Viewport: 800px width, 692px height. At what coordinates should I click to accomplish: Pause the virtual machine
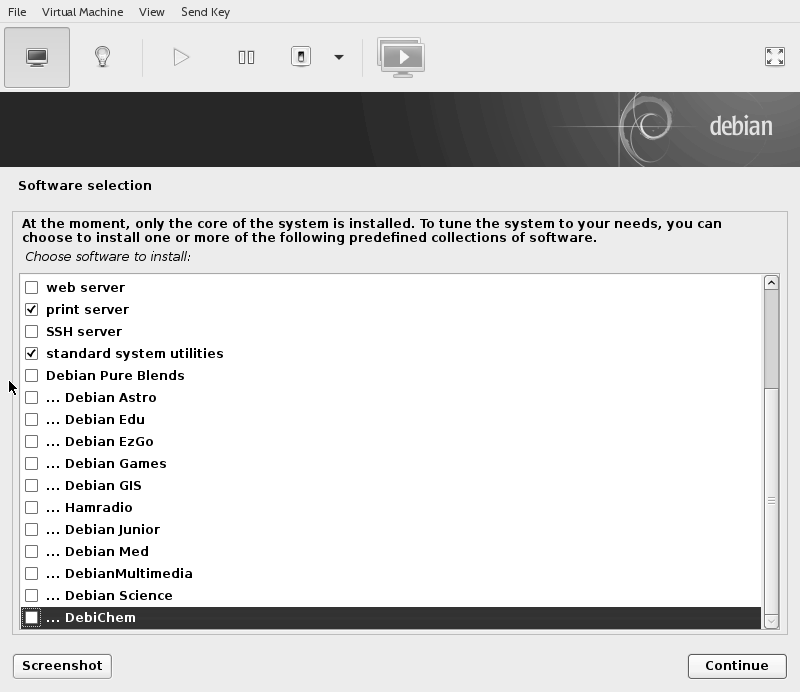click(x=246, y=57)
